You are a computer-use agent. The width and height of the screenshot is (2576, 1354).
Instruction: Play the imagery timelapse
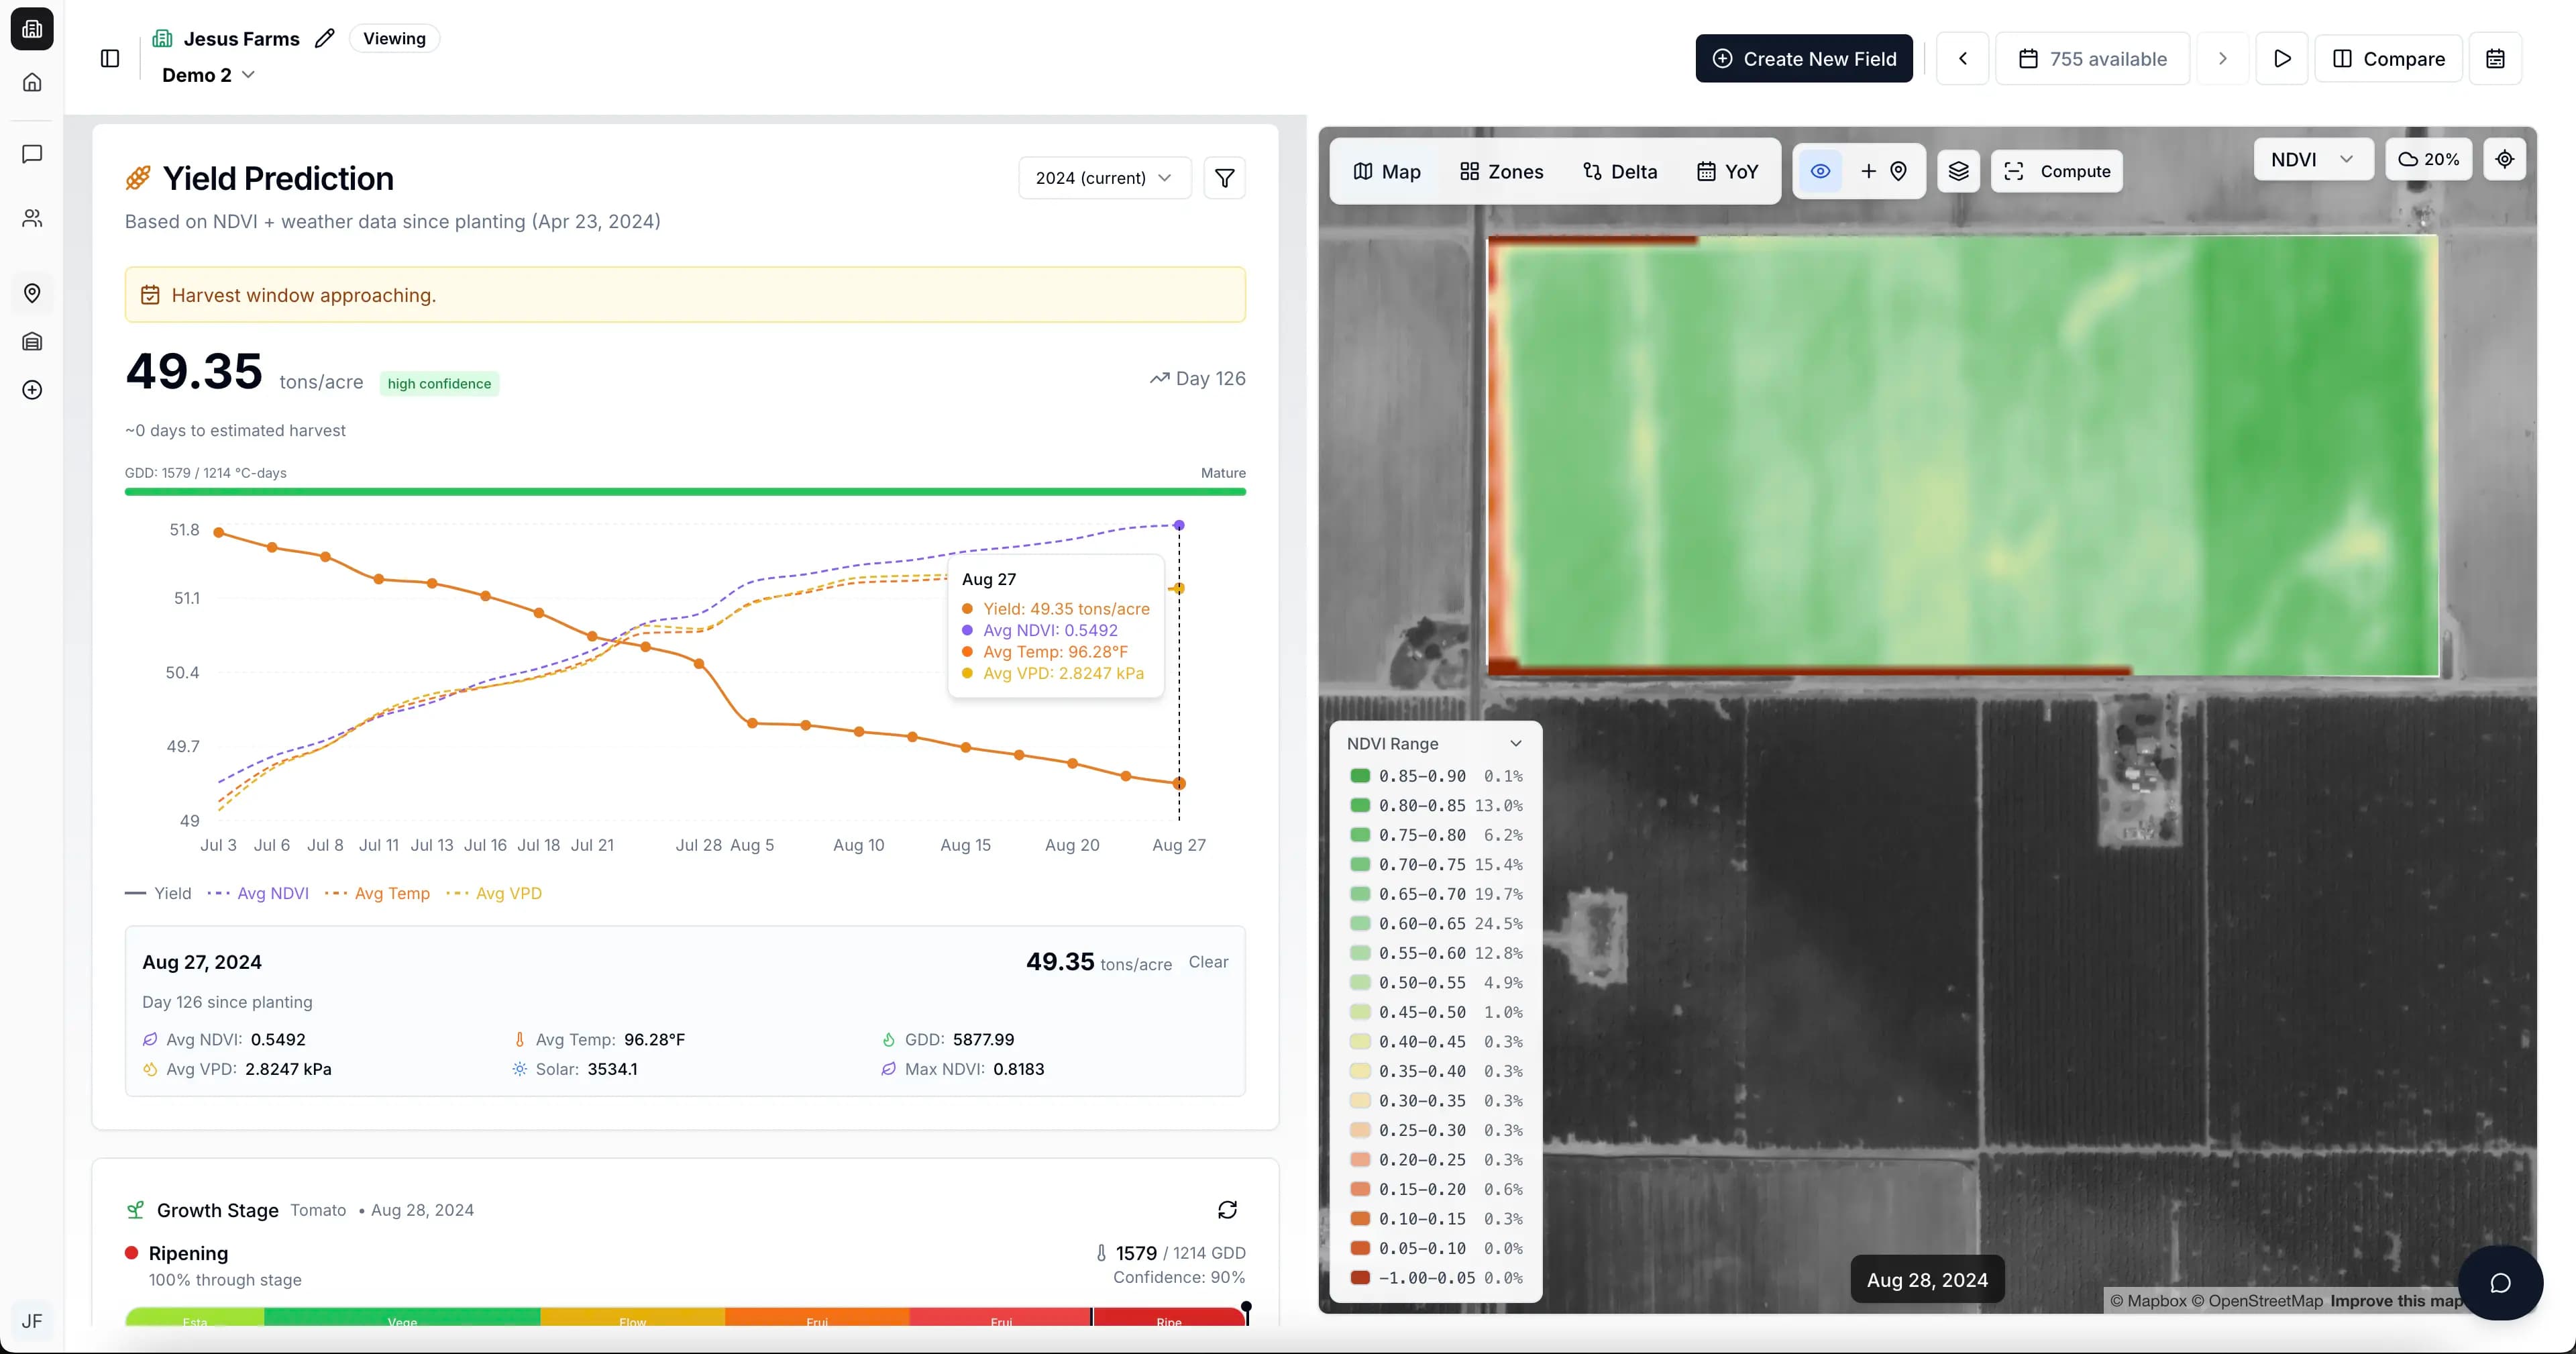(2281, 58)
